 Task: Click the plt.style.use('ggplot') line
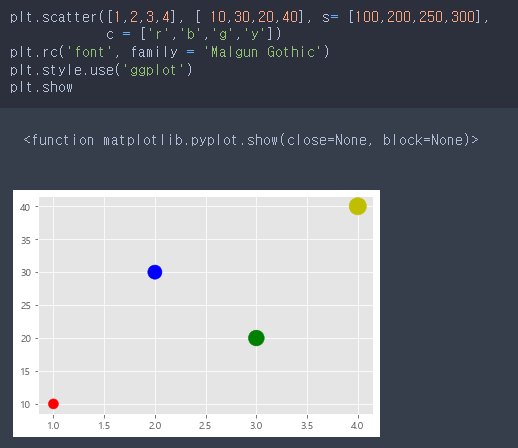101,70
